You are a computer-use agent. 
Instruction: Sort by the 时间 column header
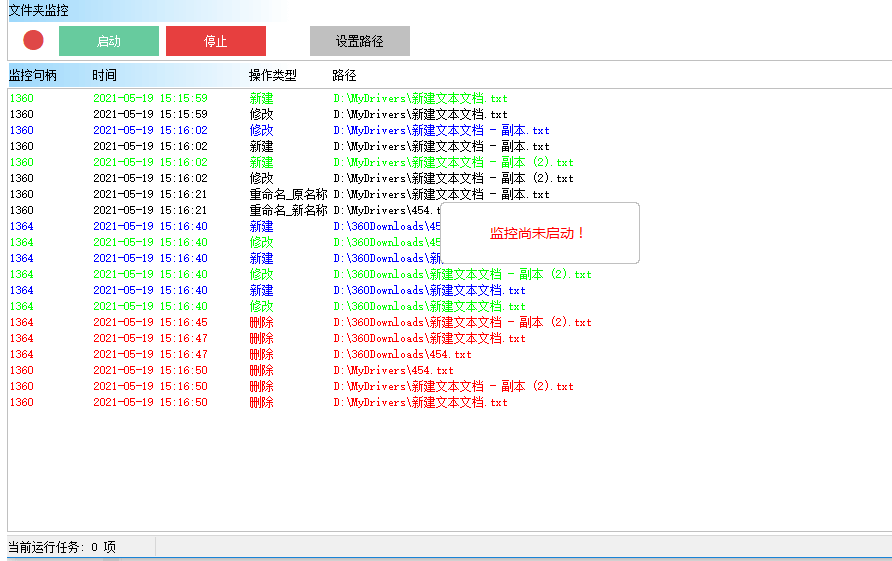tap(104, 75)
